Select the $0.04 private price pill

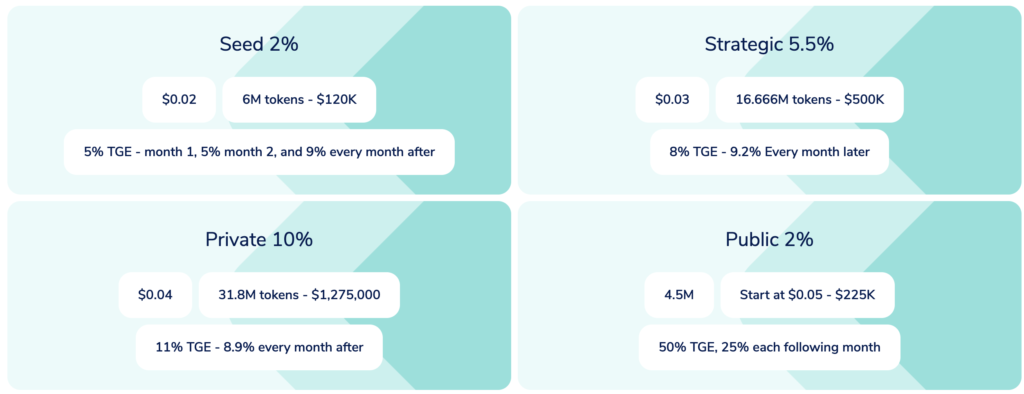[155, 295]
